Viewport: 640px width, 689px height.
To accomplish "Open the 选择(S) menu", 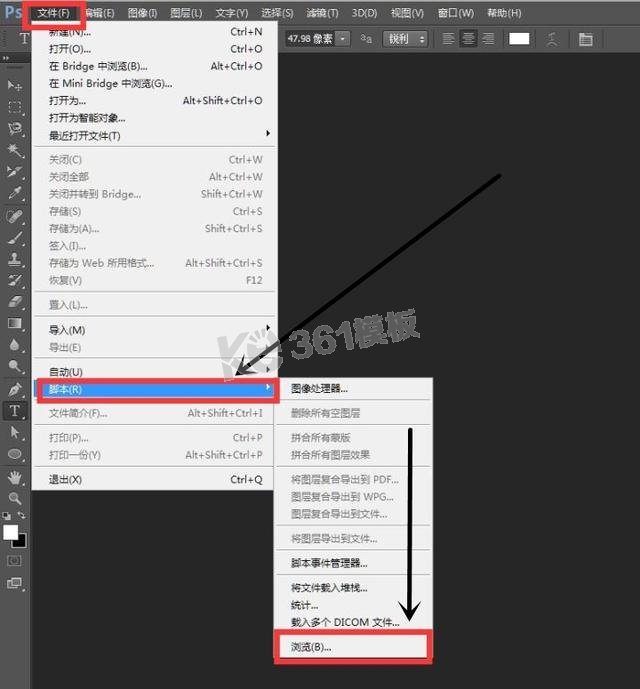I will (277, 13).
